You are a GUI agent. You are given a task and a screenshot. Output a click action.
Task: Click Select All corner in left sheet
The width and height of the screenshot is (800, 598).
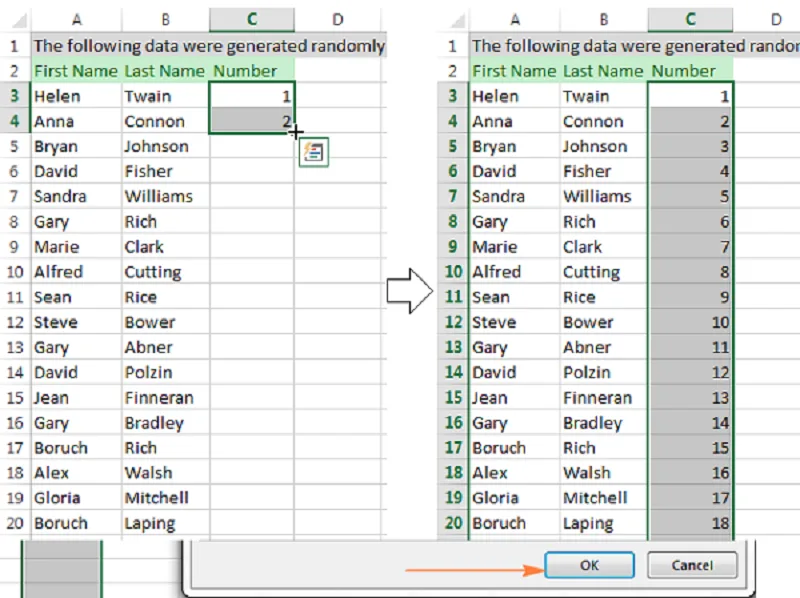coord(17,20)
